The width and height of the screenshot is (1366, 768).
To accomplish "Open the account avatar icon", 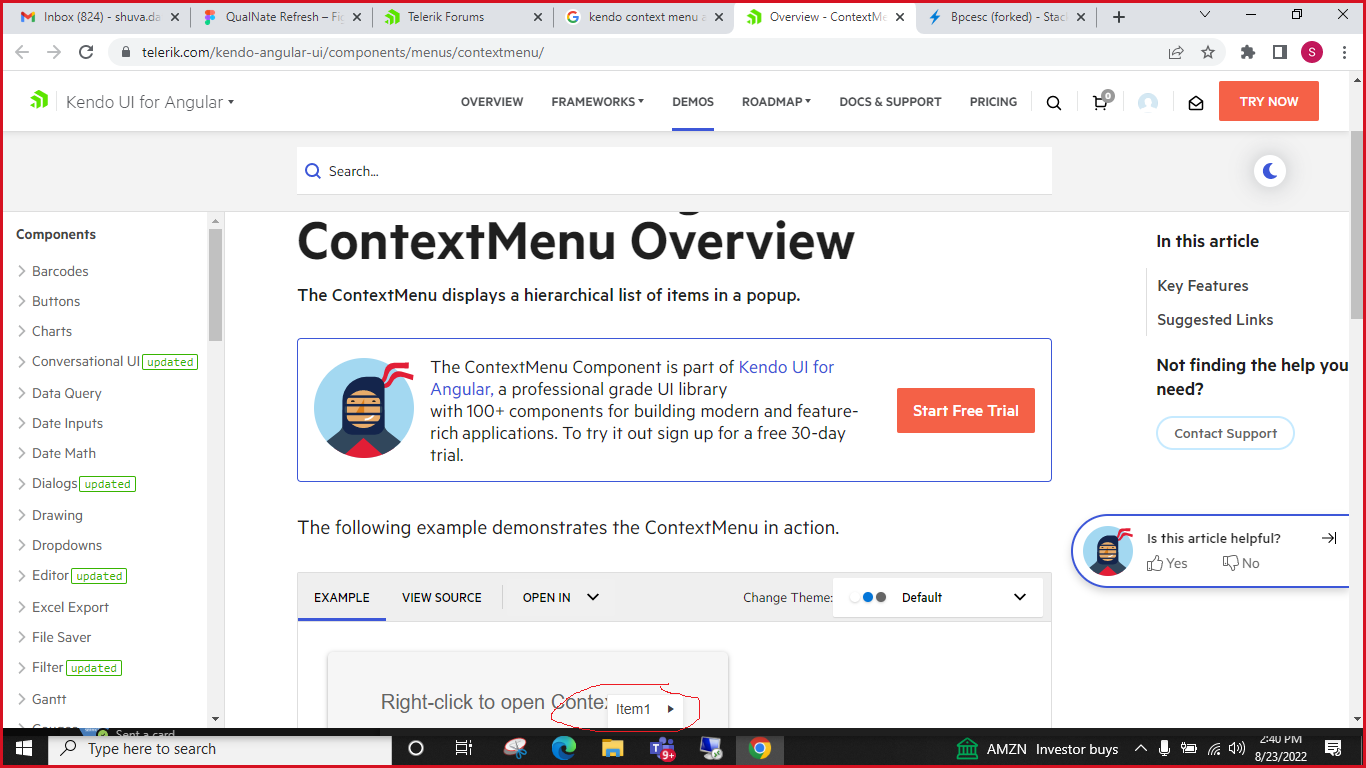I will point(1148,102).
